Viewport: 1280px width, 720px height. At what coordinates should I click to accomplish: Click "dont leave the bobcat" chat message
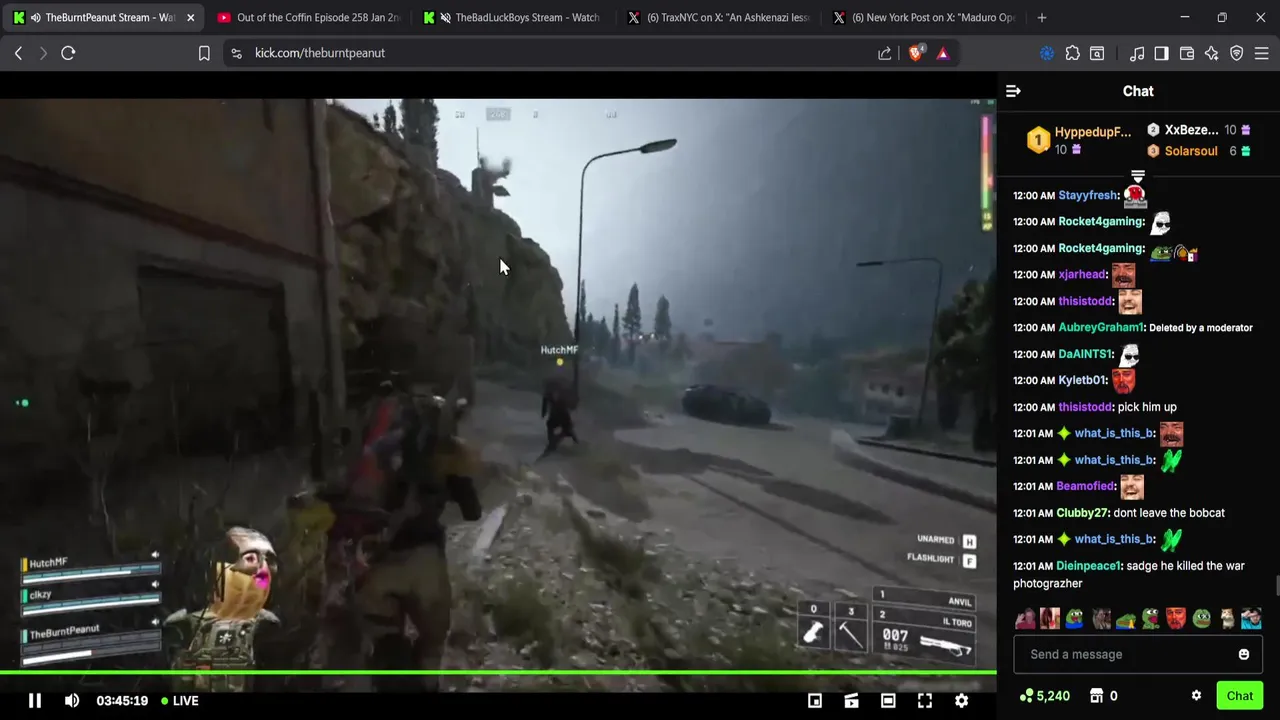[x=1169, y=513]
